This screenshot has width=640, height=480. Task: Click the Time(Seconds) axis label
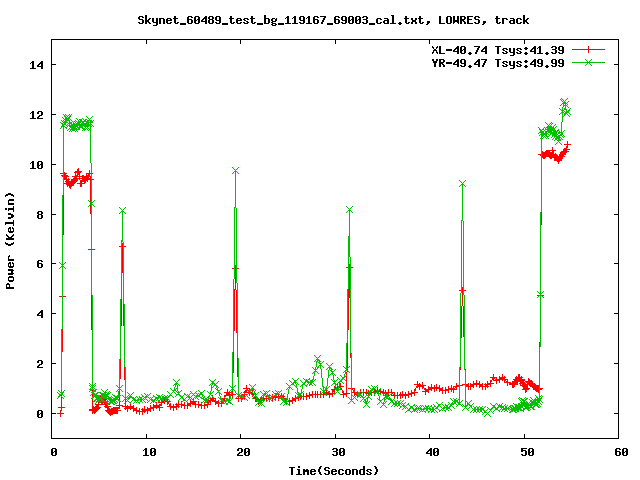coord(334,471)
